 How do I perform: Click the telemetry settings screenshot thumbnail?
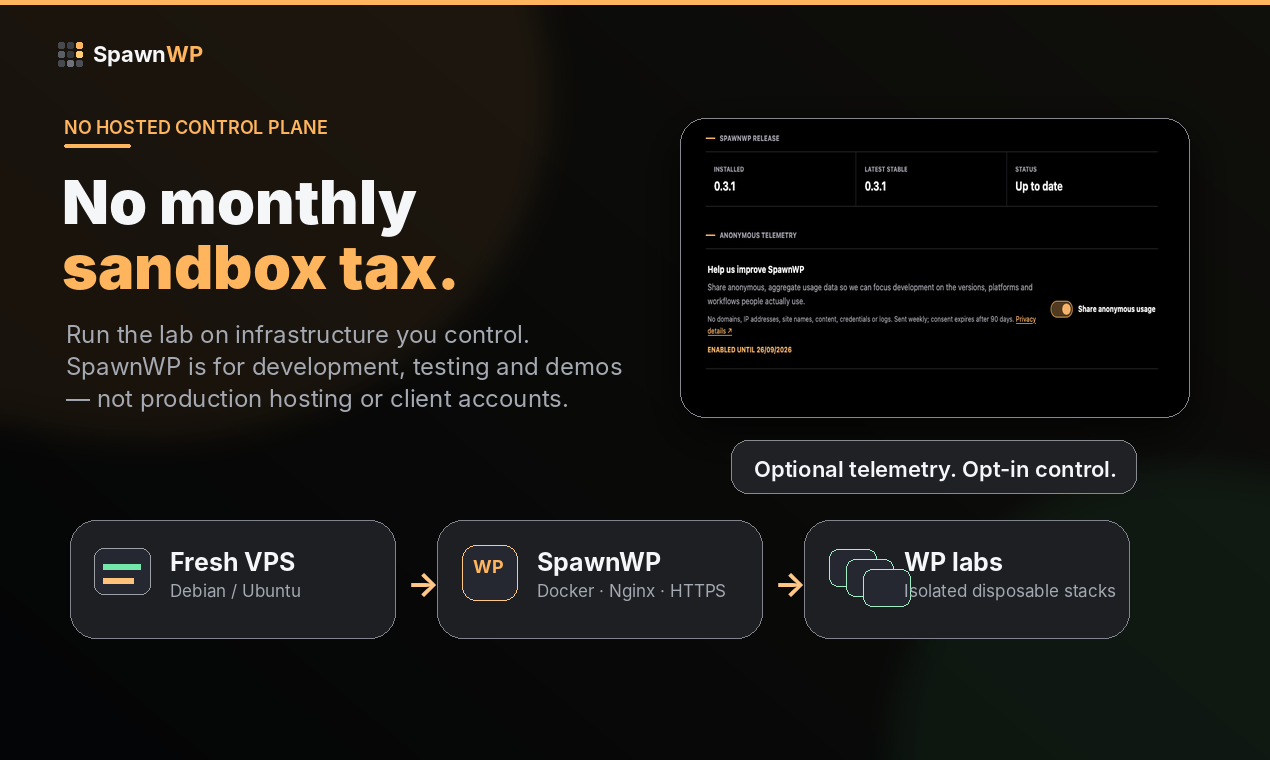coord(935,268)
